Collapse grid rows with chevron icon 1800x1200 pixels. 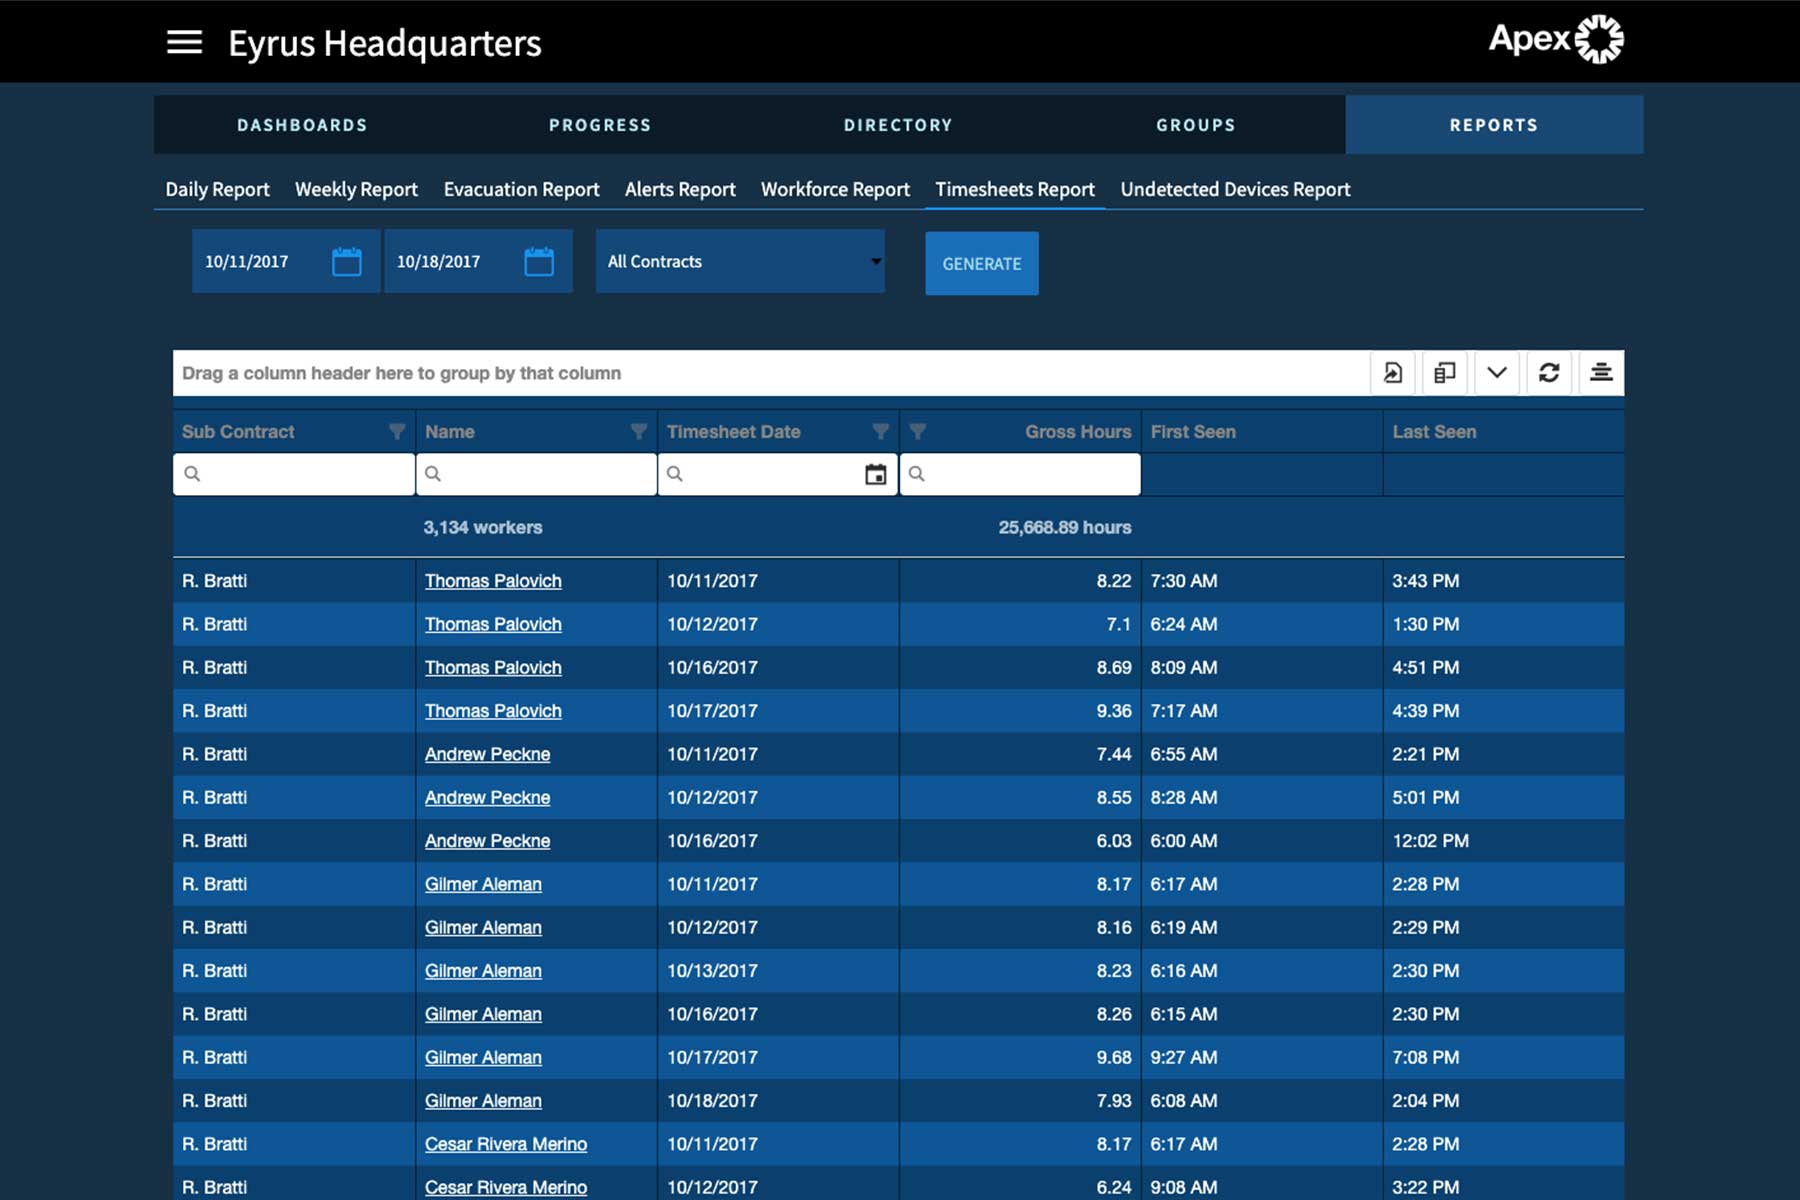[x=1496, y=372]
